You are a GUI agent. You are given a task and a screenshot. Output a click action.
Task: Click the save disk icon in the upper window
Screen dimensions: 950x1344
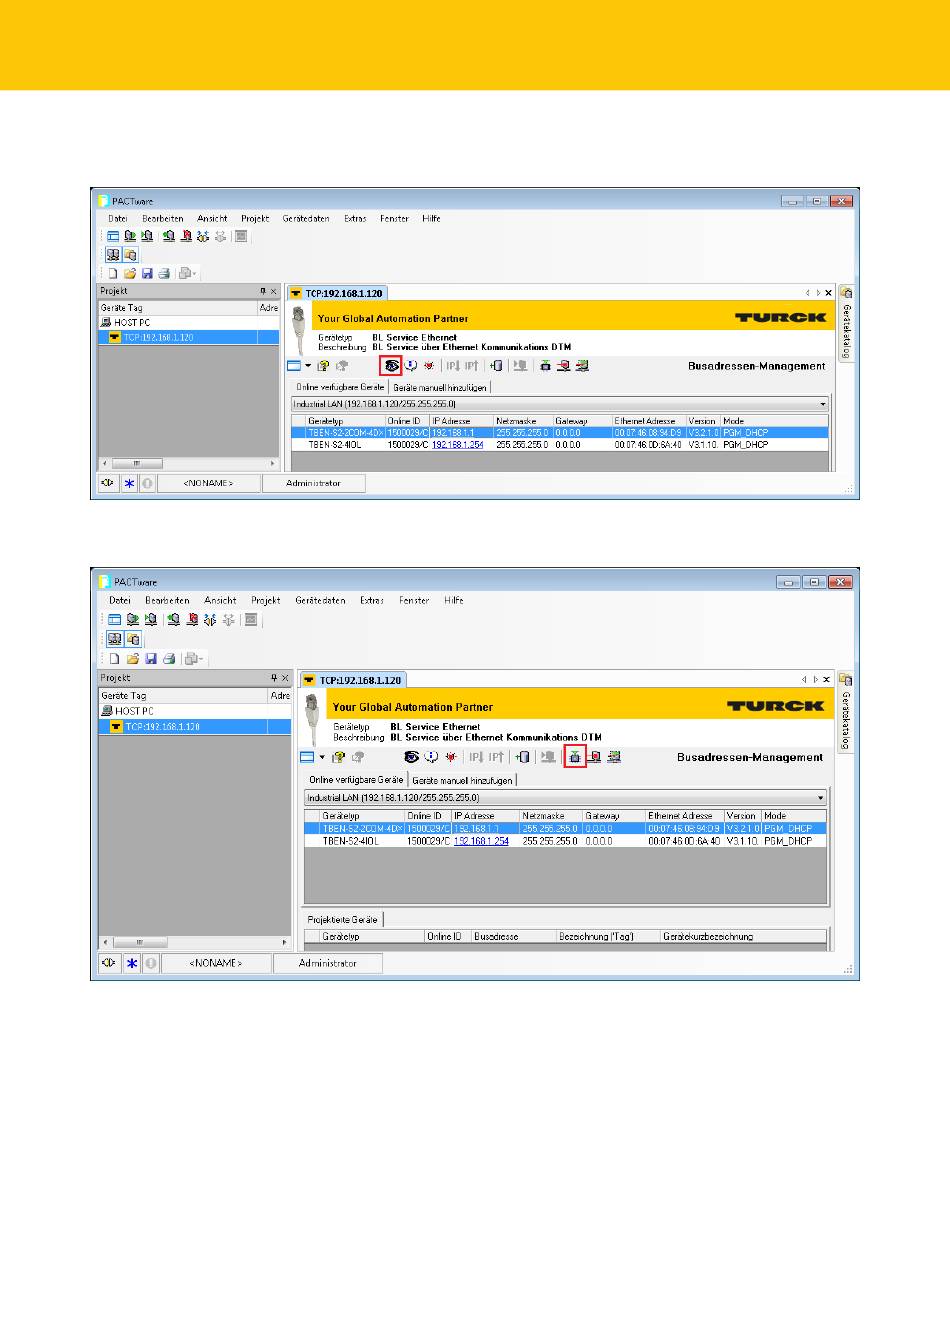[147, 273]
